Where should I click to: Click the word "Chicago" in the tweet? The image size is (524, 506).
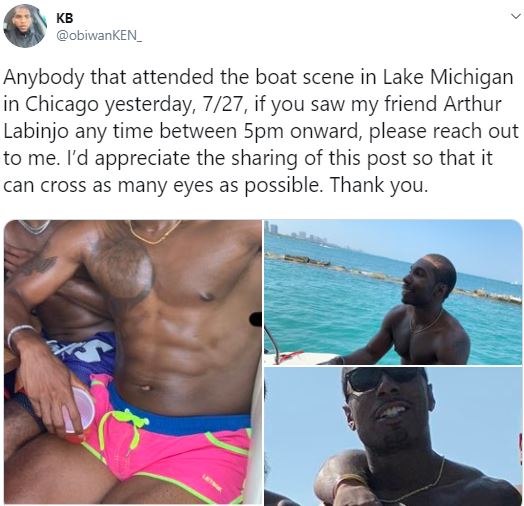pyautogui.click(x=61, y=105)
